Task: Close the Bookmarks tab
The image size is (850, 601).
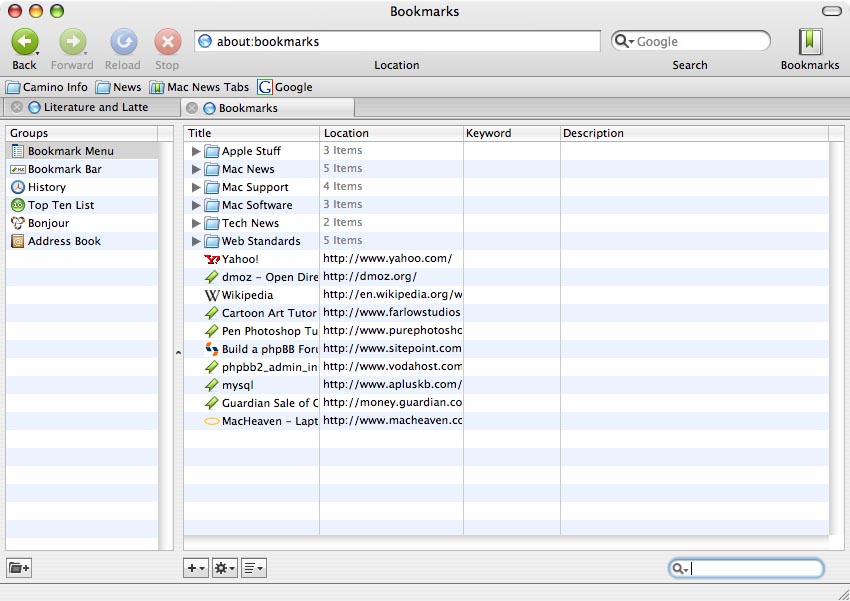Action: [x=192, y=108]
